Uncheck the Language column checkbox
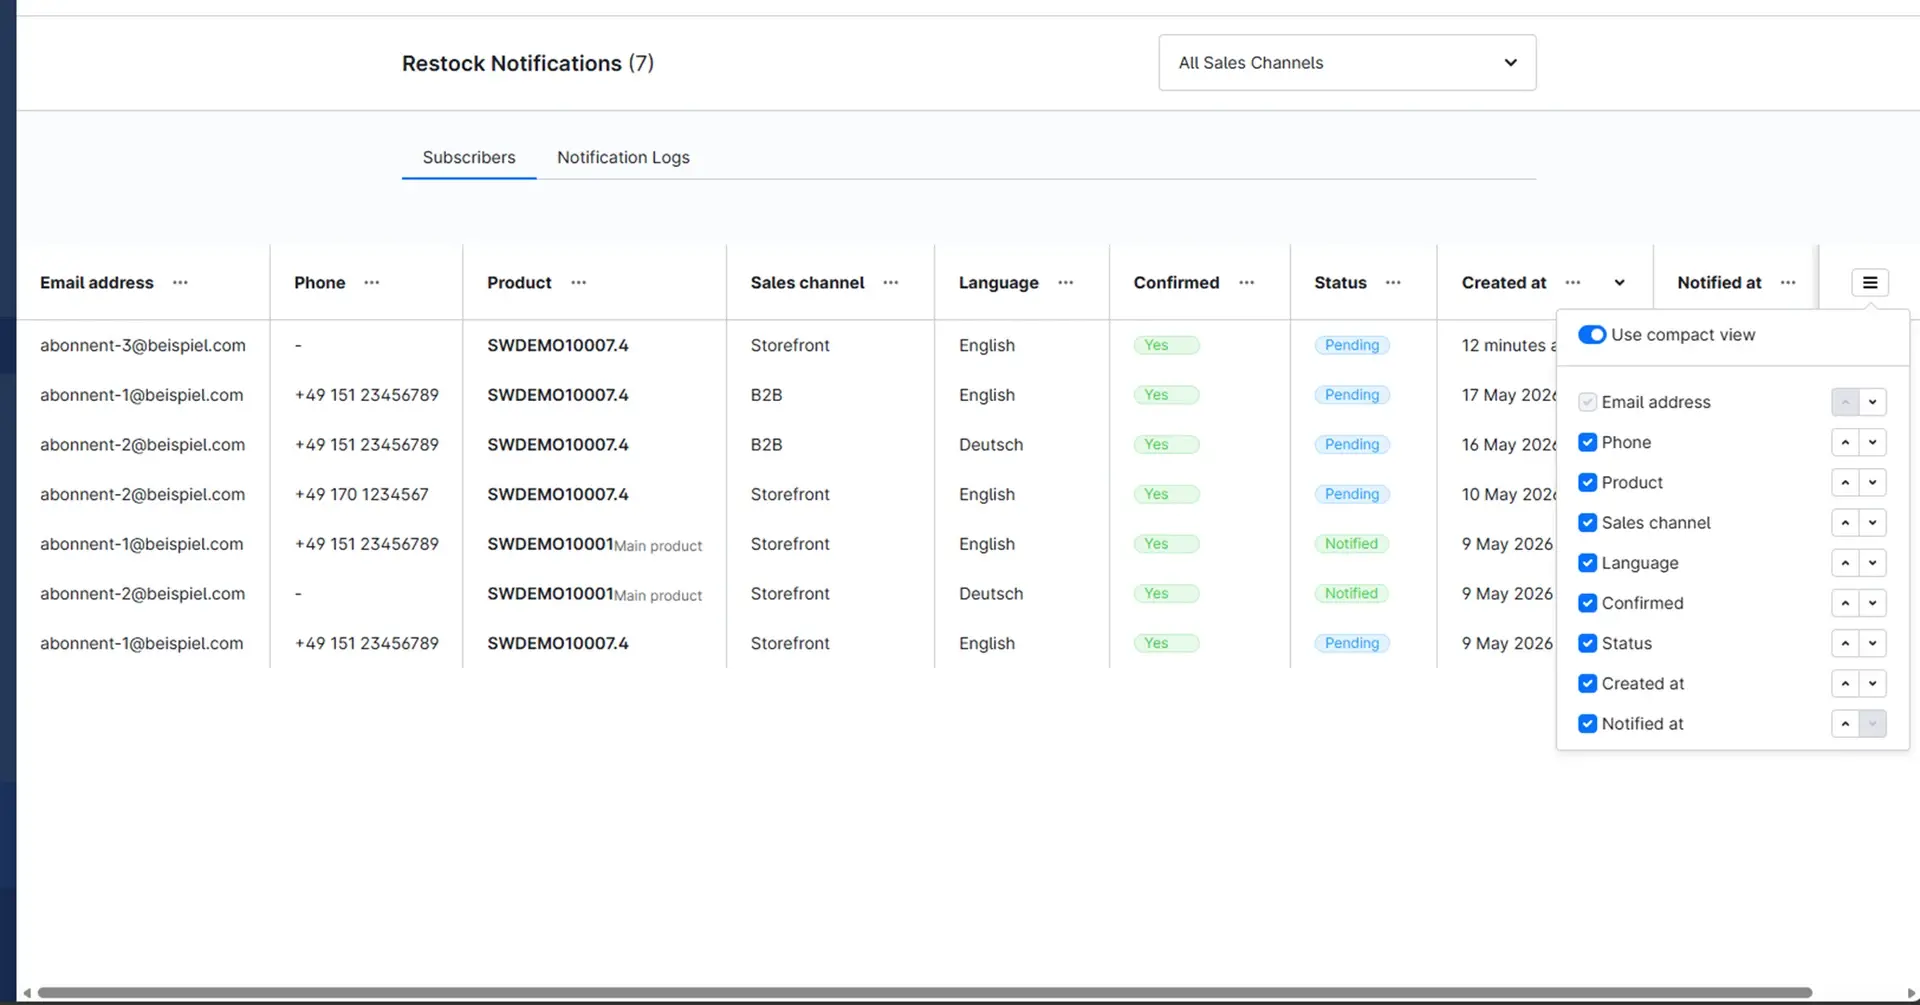 pyautogui.click(x=1587, y=563)
